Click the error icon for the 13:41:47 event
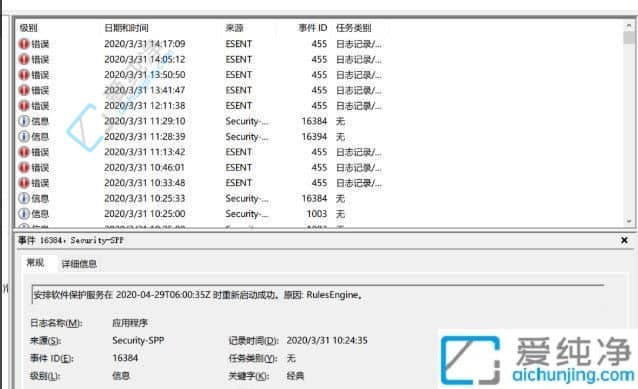Image resolution: width=638 pixels, height=389 pixels. tap(24, 90)
